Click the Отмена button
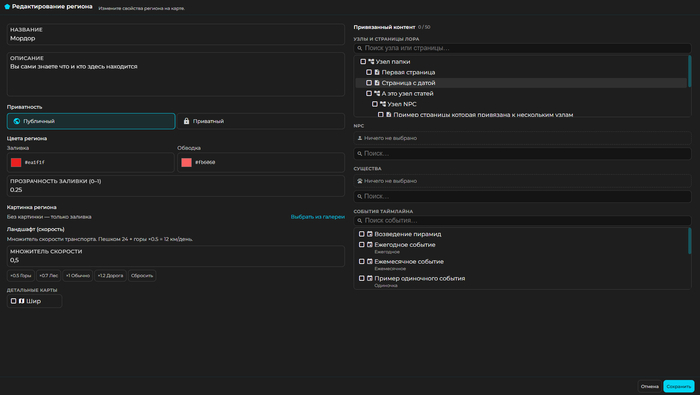The height and width of the screenshot is (395, 700). coord(650,387)
